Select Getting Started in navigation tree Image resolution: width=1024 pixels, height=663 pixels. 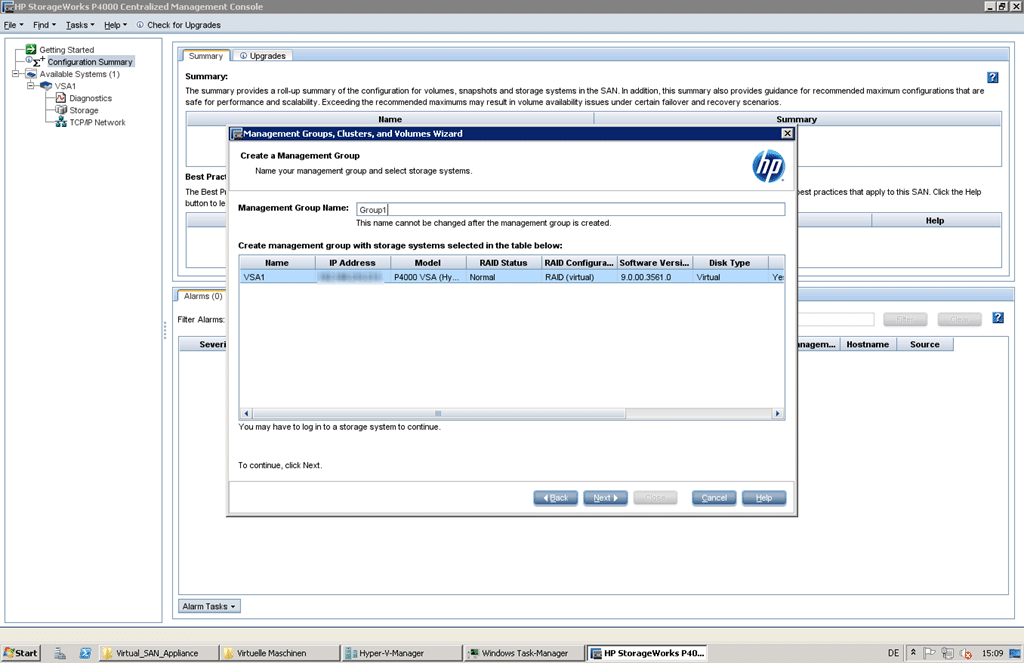point(67,50)
